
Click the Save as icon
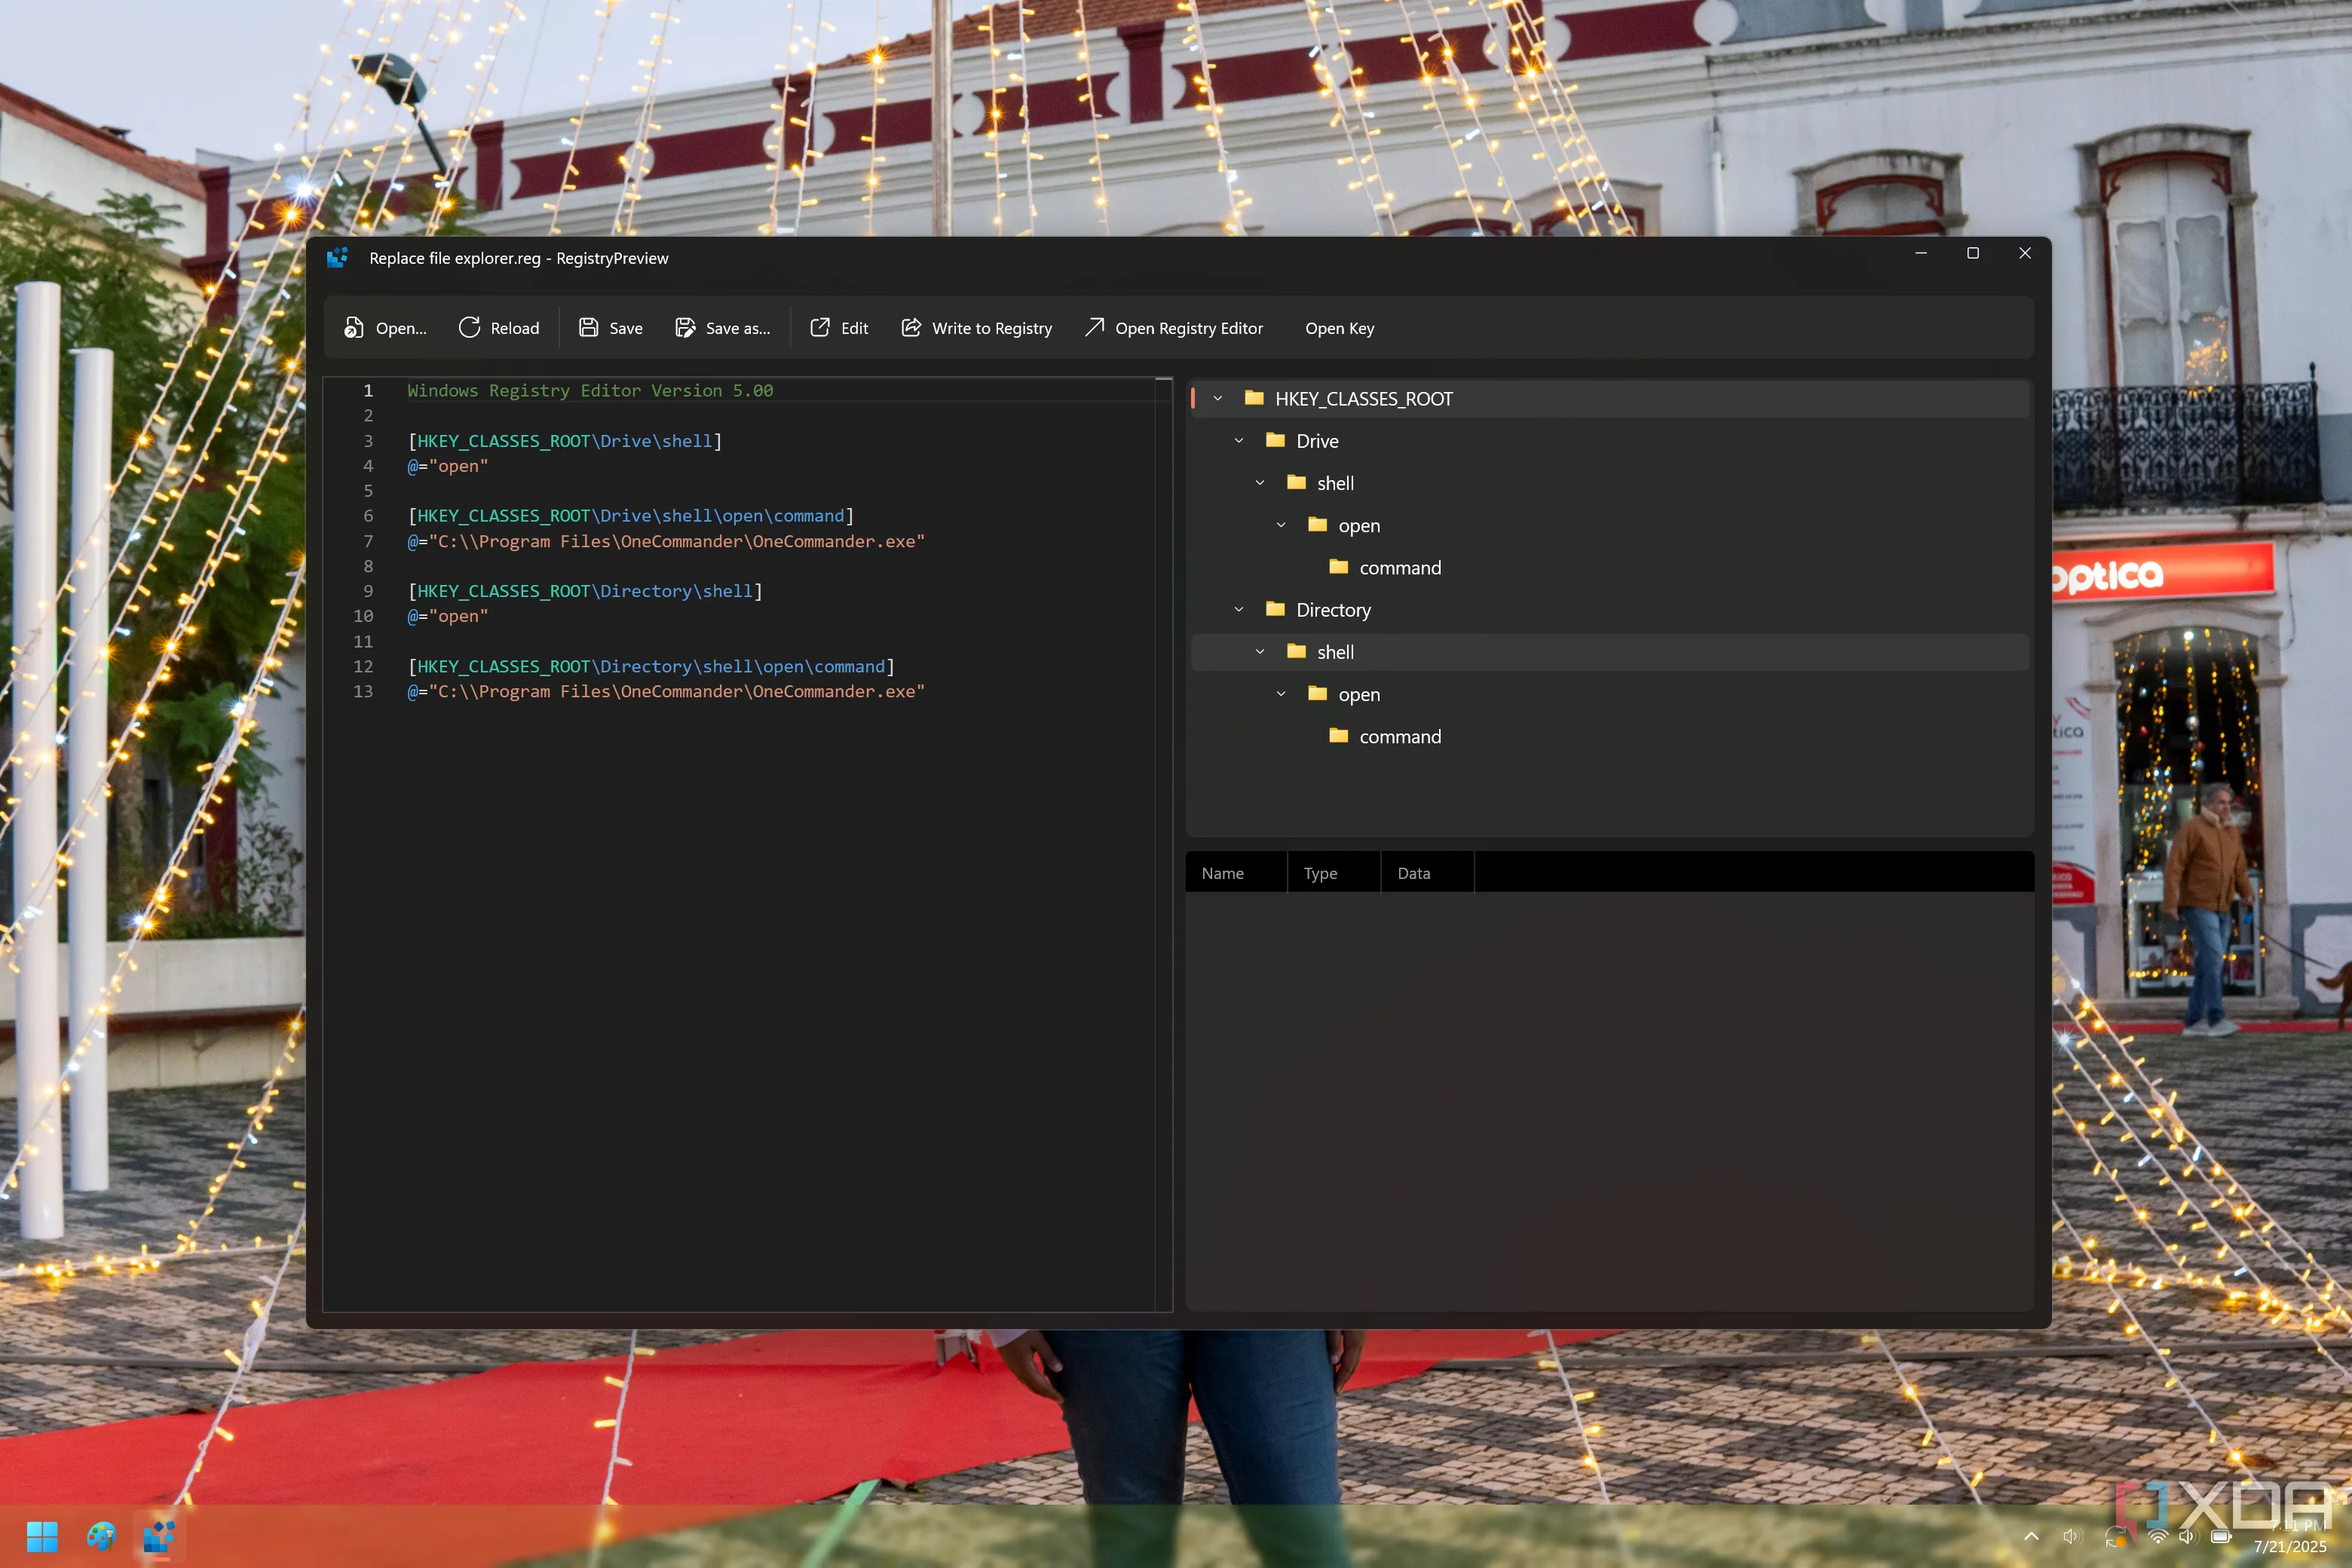[685, 328]
